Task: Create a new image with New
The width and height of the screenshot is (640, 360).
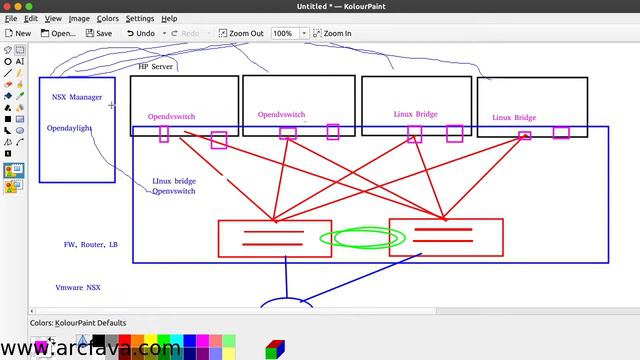Action: 18,33
